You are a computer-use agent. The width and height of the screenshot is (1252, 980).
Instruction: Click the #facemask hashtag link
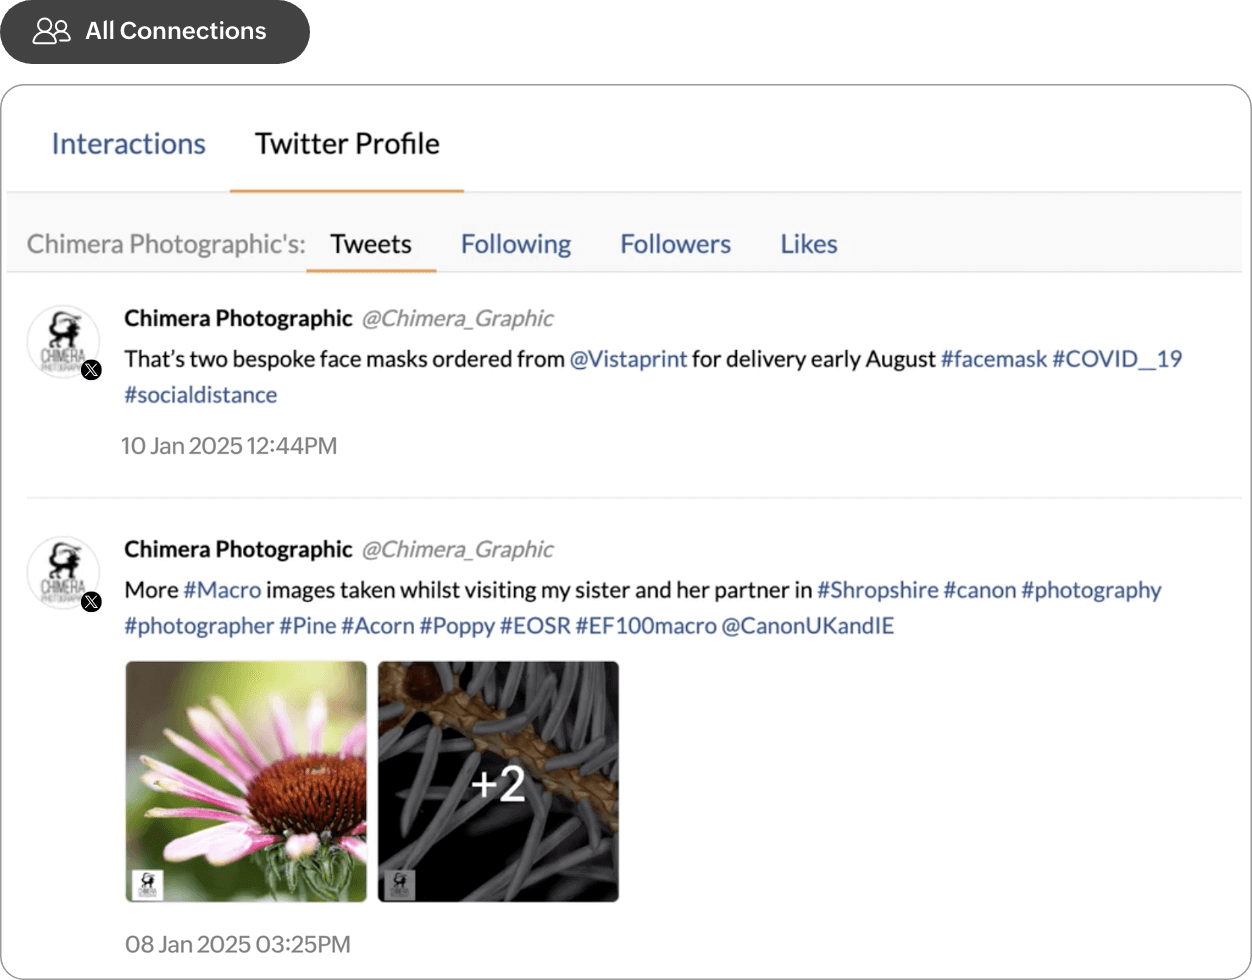coord(993,359)
